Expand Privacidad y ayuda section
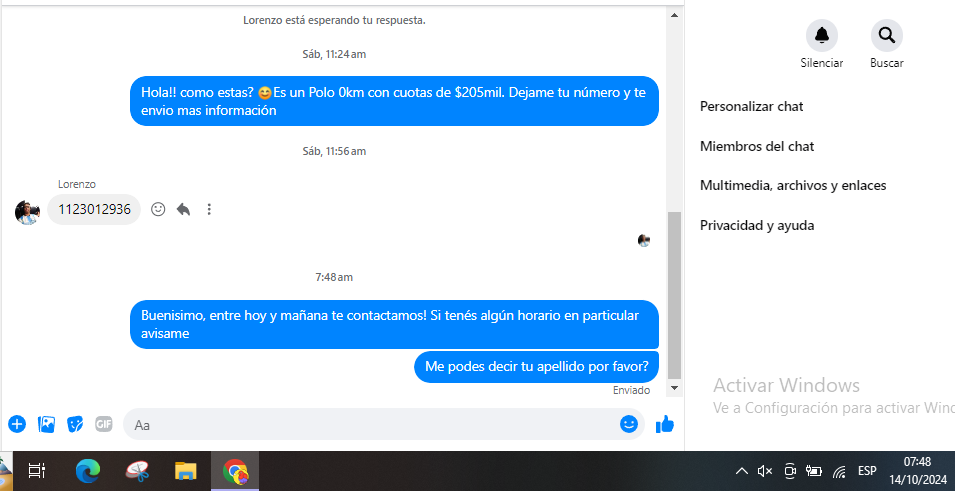This screenshot has height=491, width=955. 757,225
